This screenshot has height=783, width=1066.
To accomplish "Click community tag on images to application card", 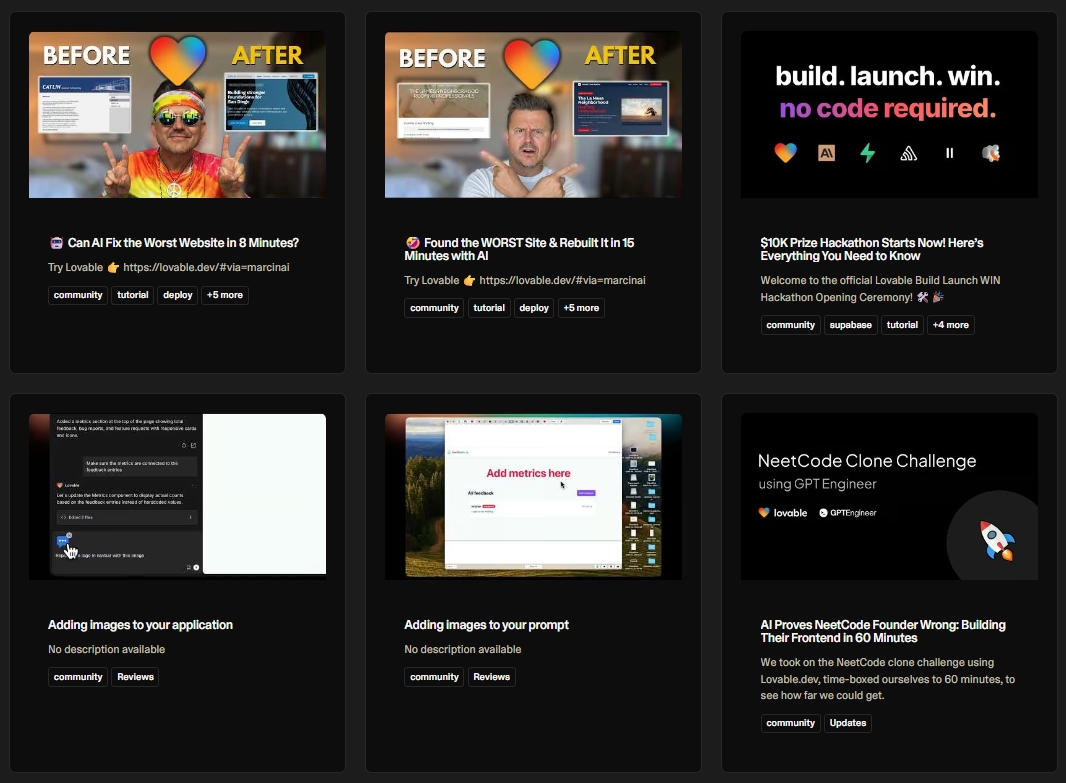I will pyautogui.click(x=78, y=677).
